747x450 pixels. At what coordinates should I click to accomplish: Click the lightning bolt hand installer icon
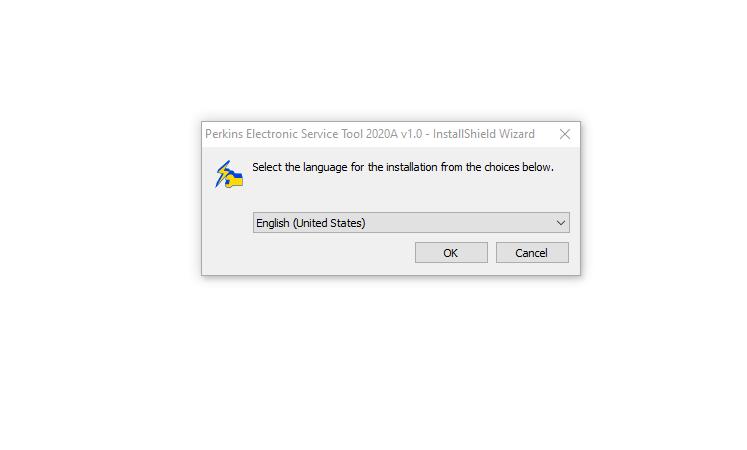[x=229, y=174]
